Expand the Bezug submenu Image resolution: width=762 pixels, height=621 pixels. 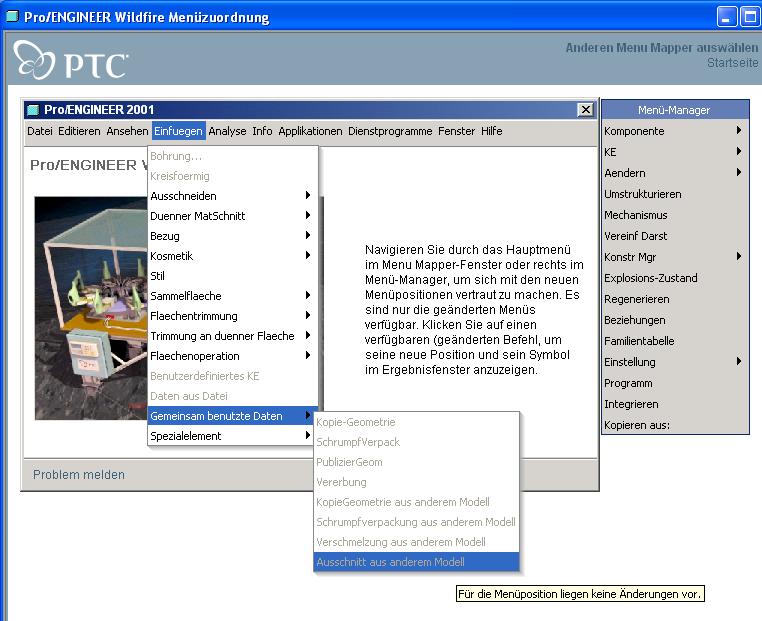(x=233, y=236)
